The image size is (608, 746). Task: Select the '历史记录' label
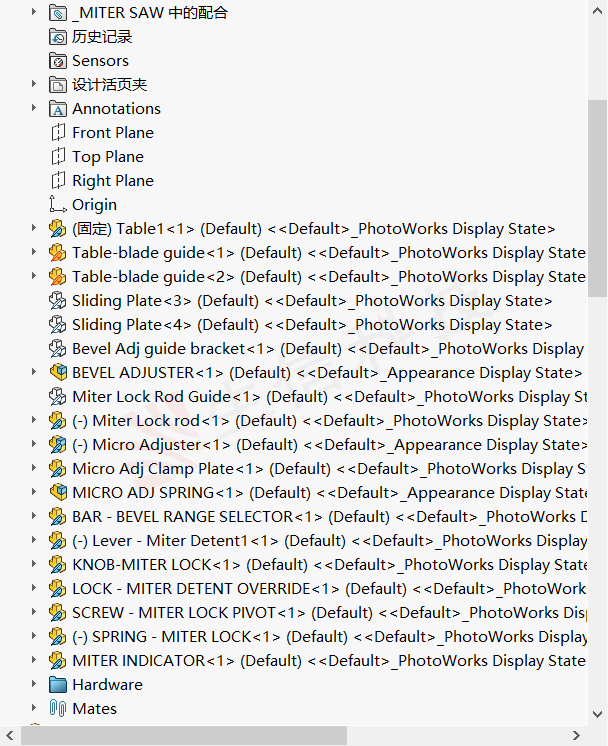[x=102, y=37]
